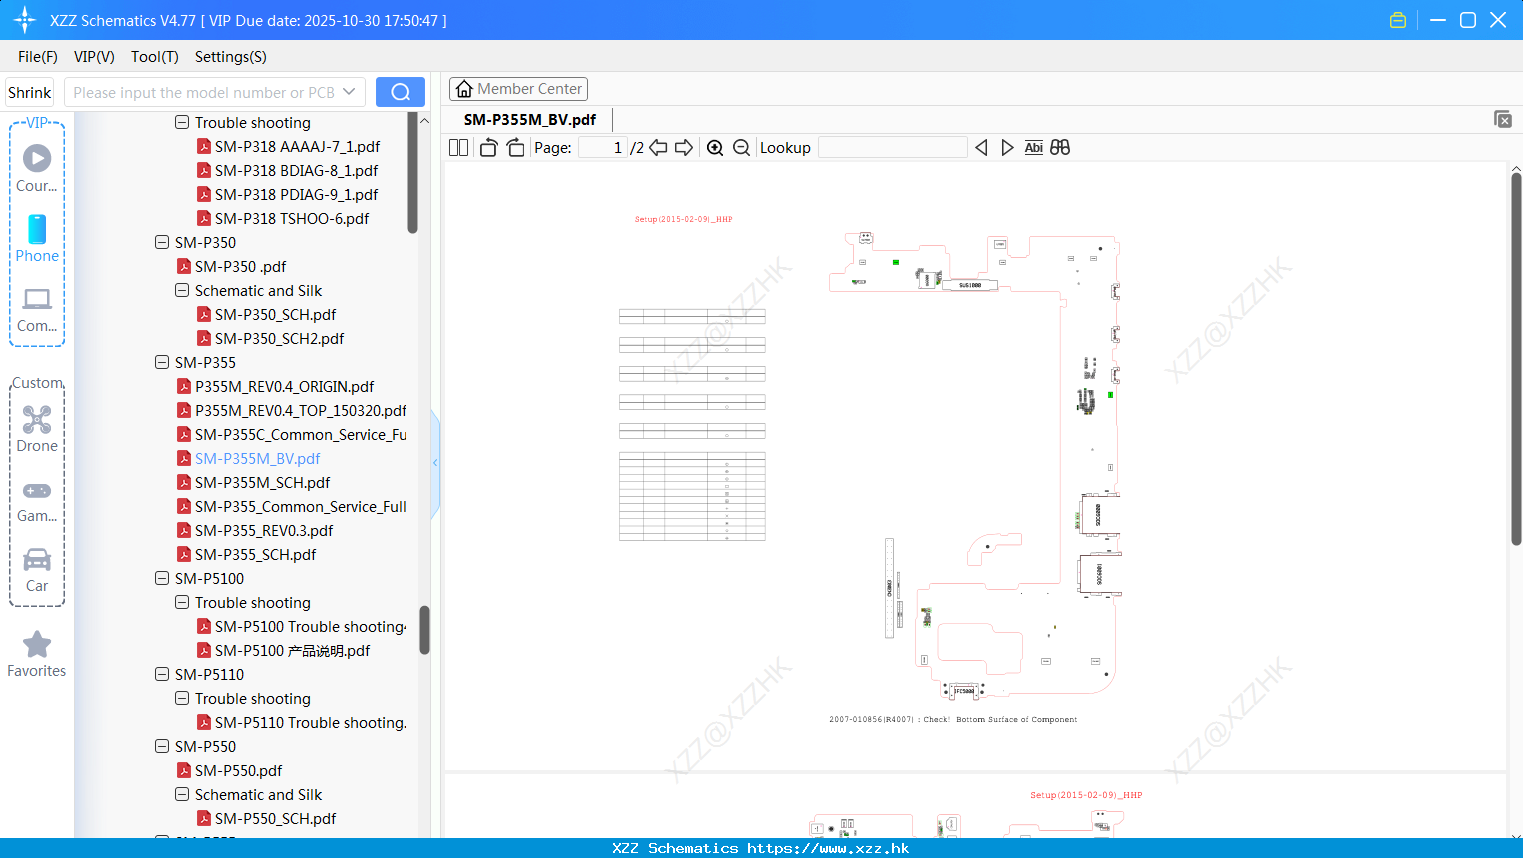This screenshot has width=1523, height=858.
Task: Collapse Schematic and Silk under SM-P550
Action: [182, 794]
